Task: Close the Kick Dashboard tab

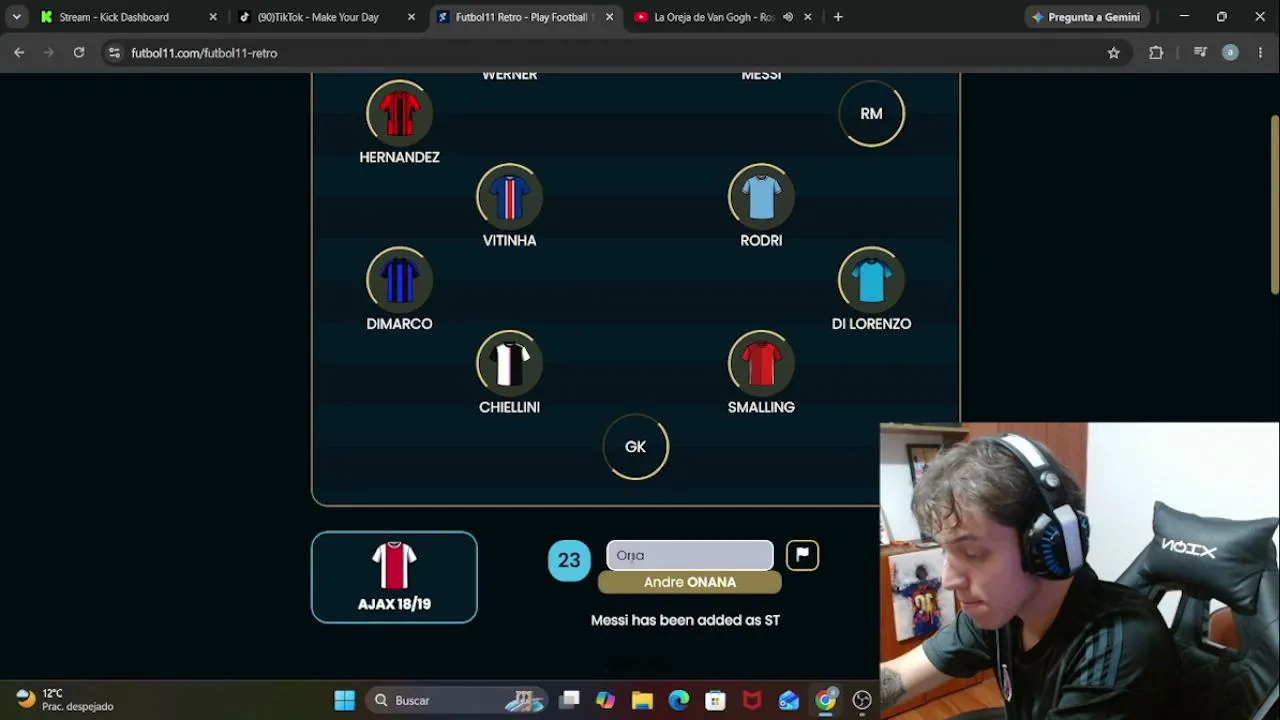Action: 213,17
